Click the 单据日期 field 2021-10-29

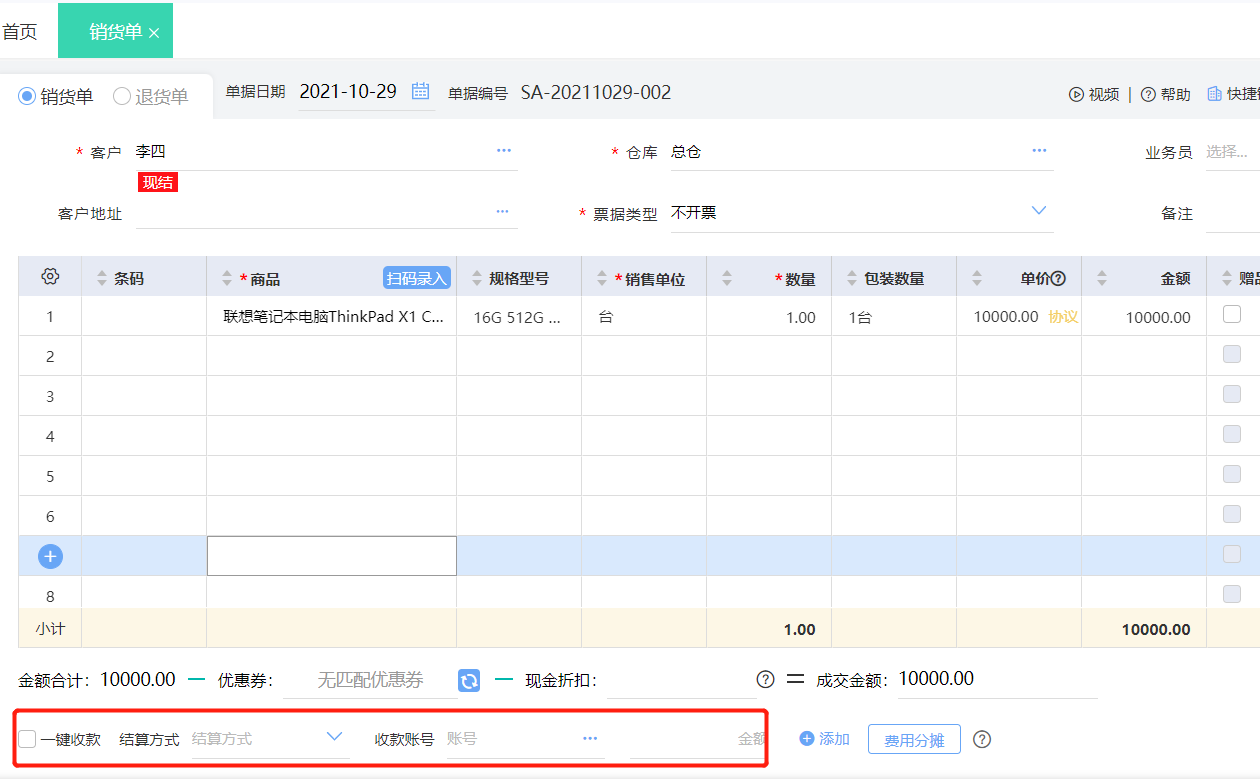pyautogui.click(x=366, y=92)
